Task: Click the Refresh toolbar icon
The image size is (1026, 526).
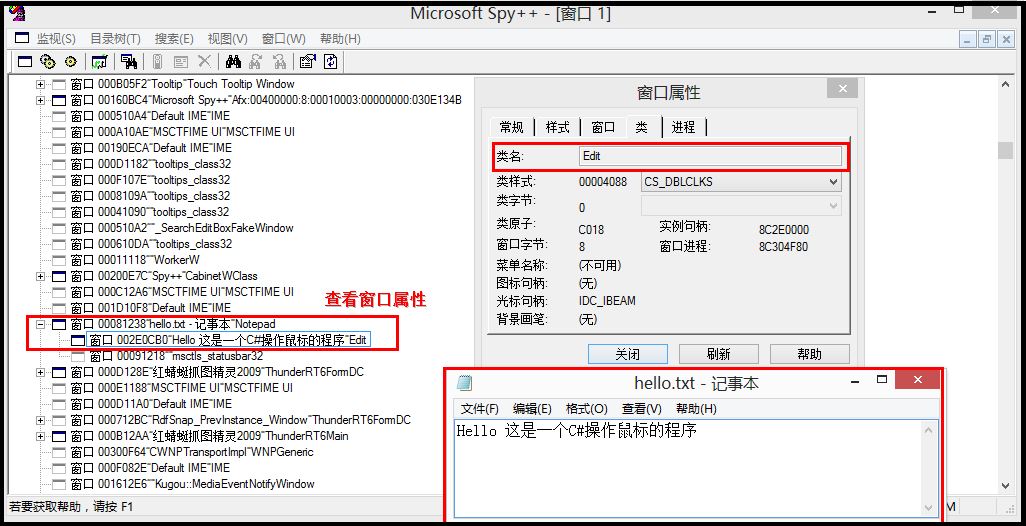Action: [x=330, y=62]
